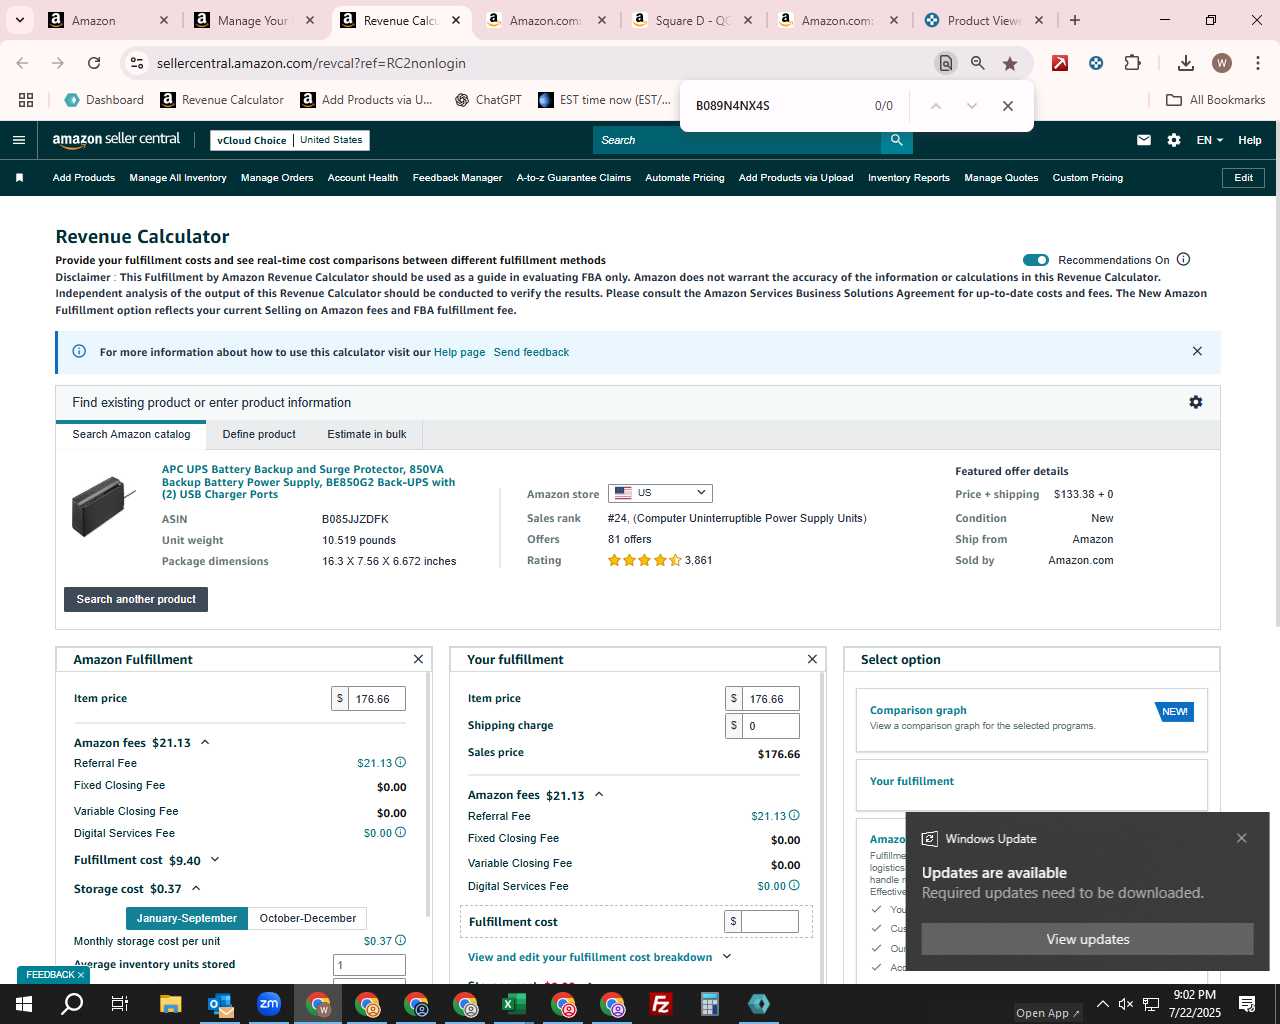Click Your fulfillment Shipping charge field
Viewport: 1280px width, 1024px height.
point(770,725)
